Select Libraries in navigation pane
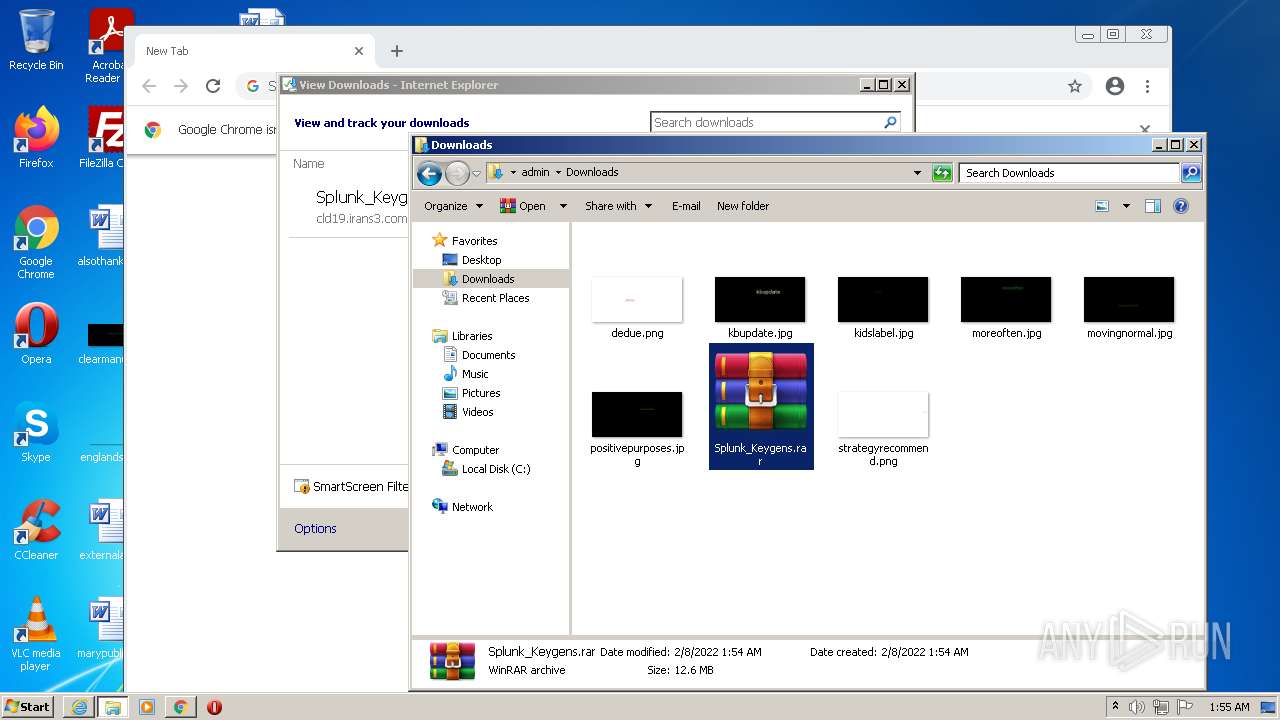 click(x=463, y=336)
